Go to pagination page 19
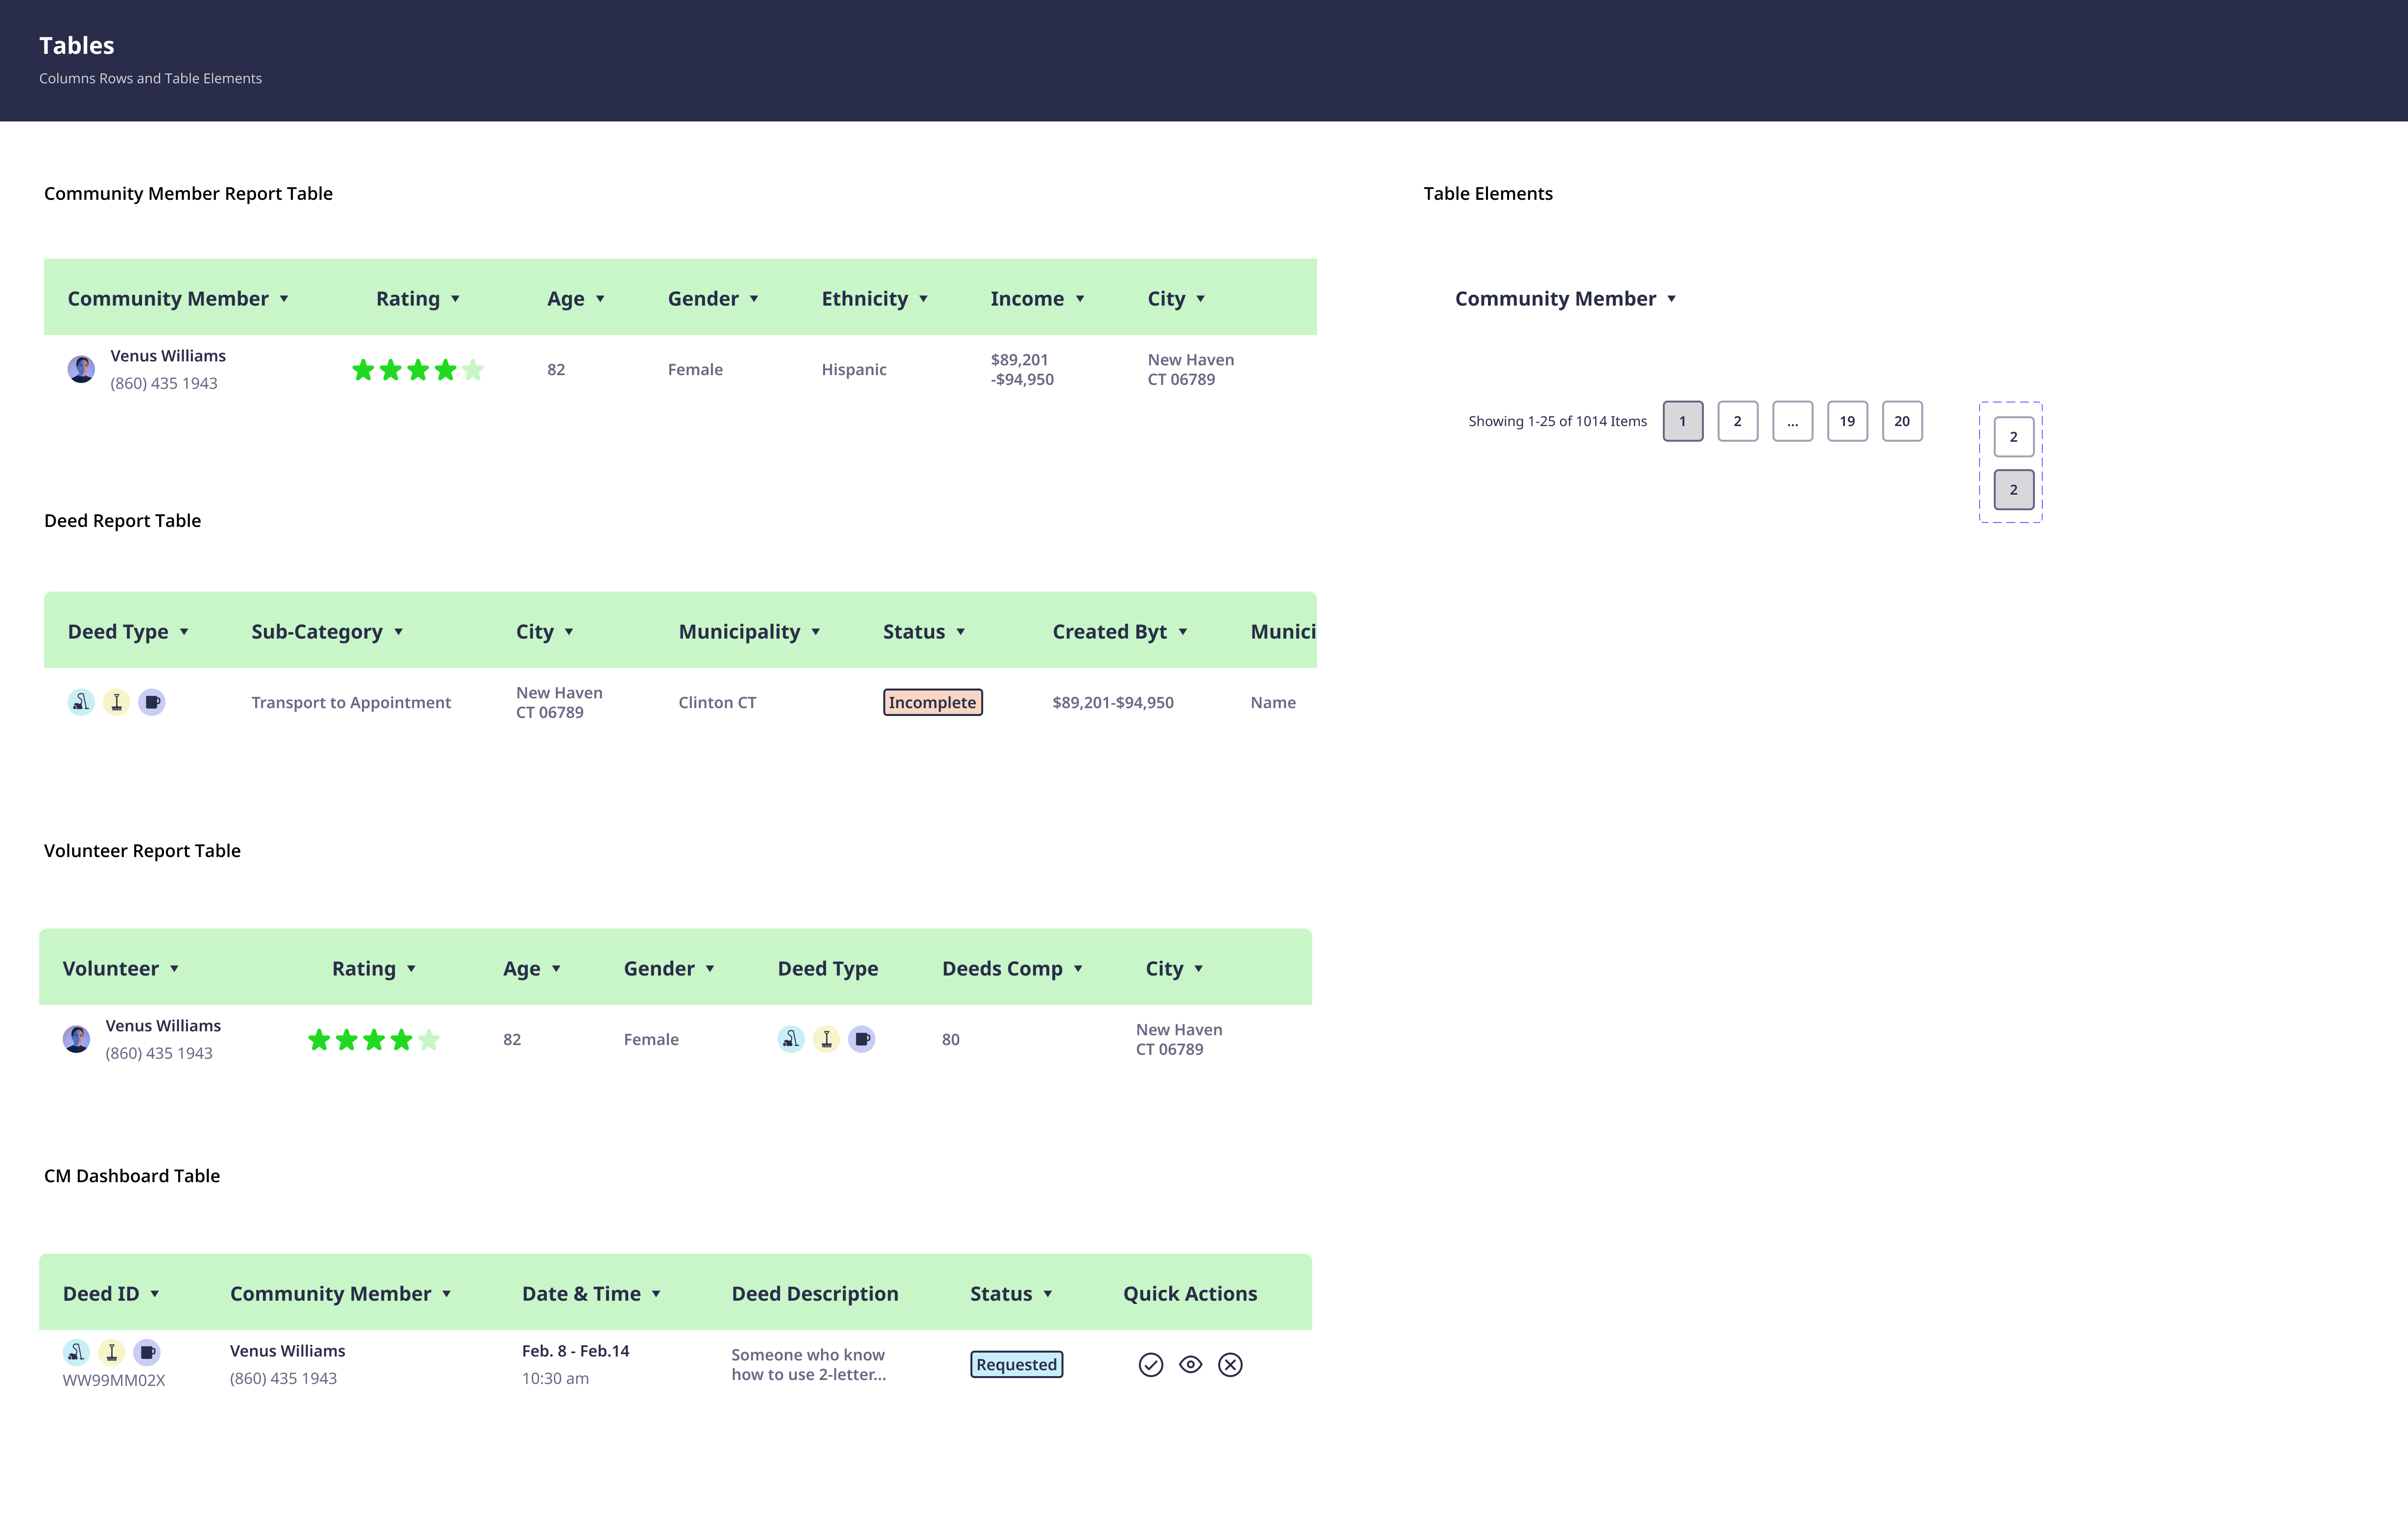 tap(1846, 421)
